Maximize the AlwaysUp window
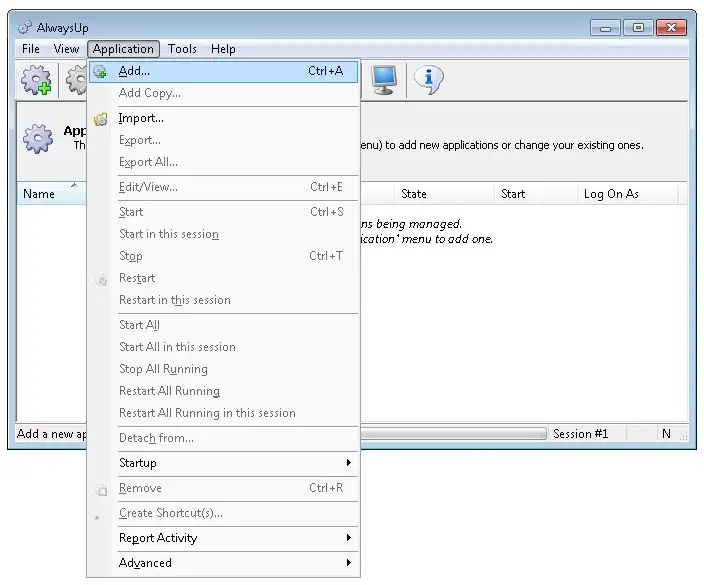The width and height of the screenshot is (704, 585). pyautogui.click(x=638, y=28)
